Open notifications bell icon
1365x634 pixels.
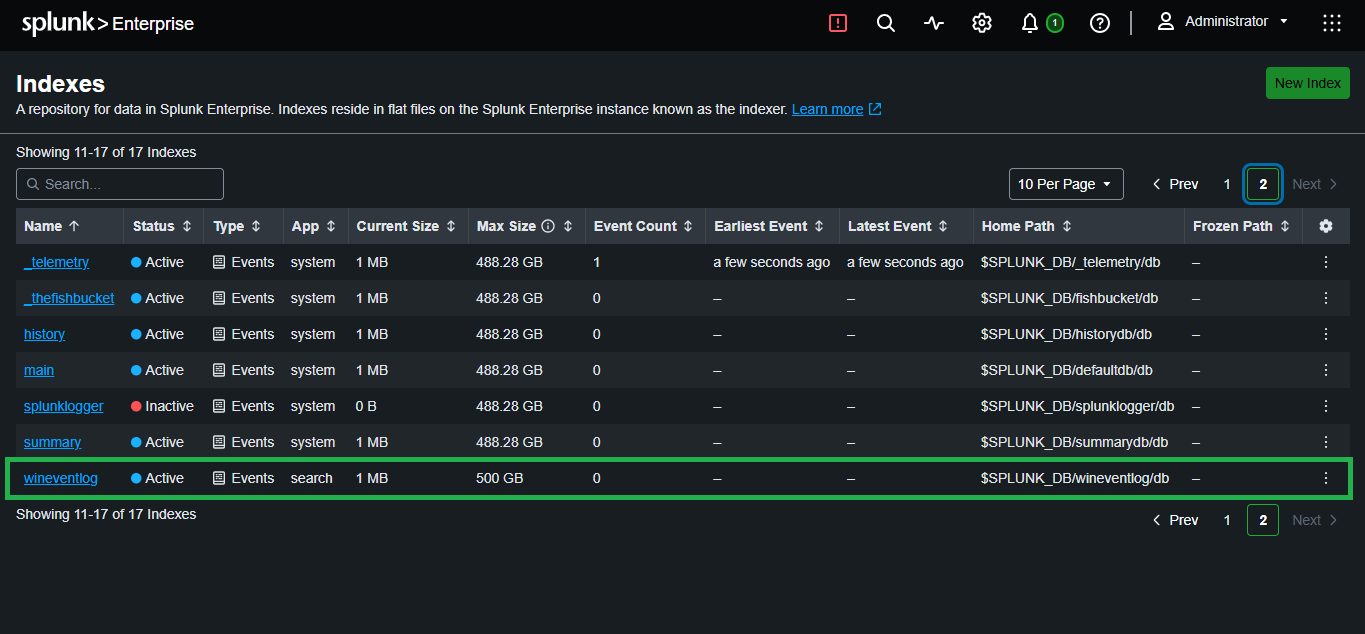coord(1030,23)
